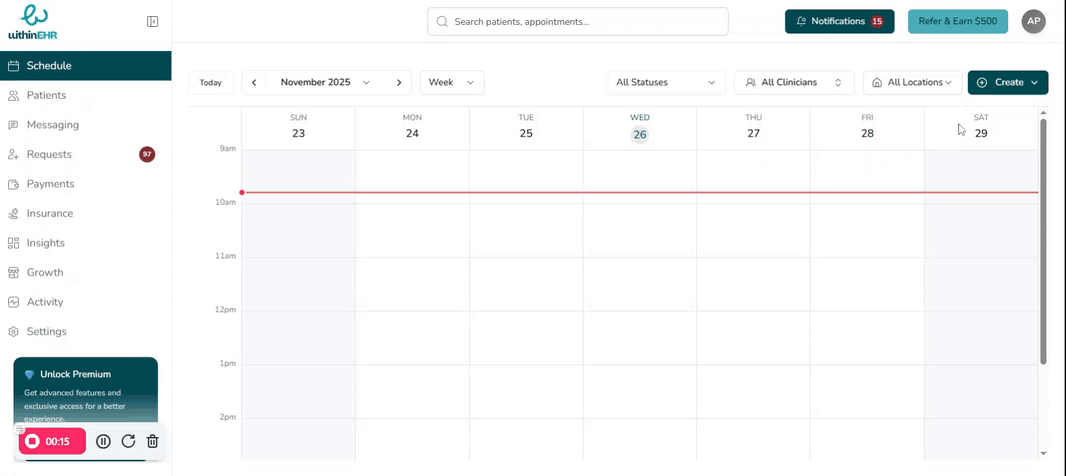Click the Refer & Earn $500 button
The height and width of the screenshot is (476, 1066).
957,21
